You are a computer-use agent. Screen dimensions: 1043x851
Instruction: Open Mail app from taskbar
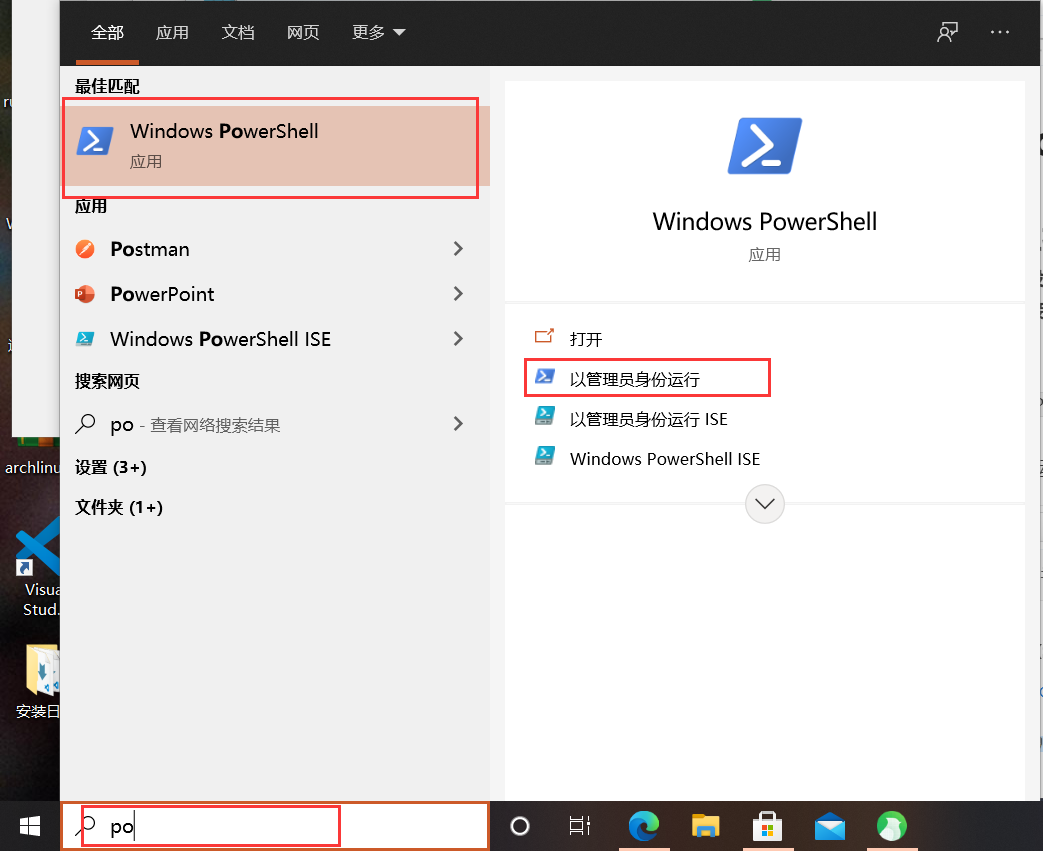pos(829,826)
